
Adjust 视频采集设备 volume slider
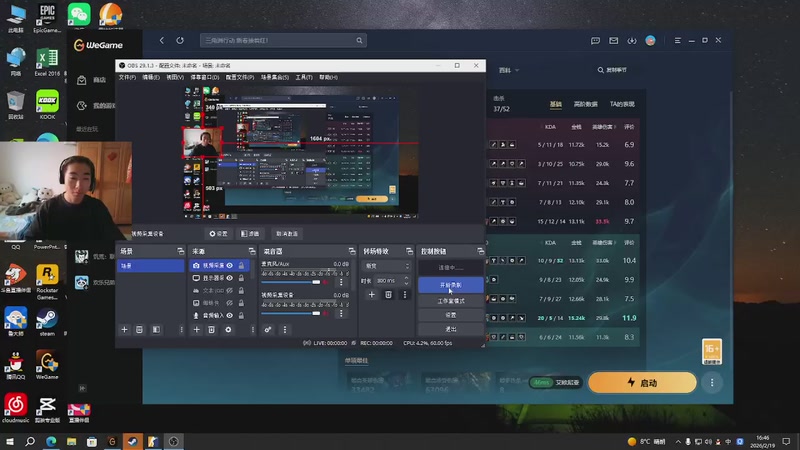point(291,313)
